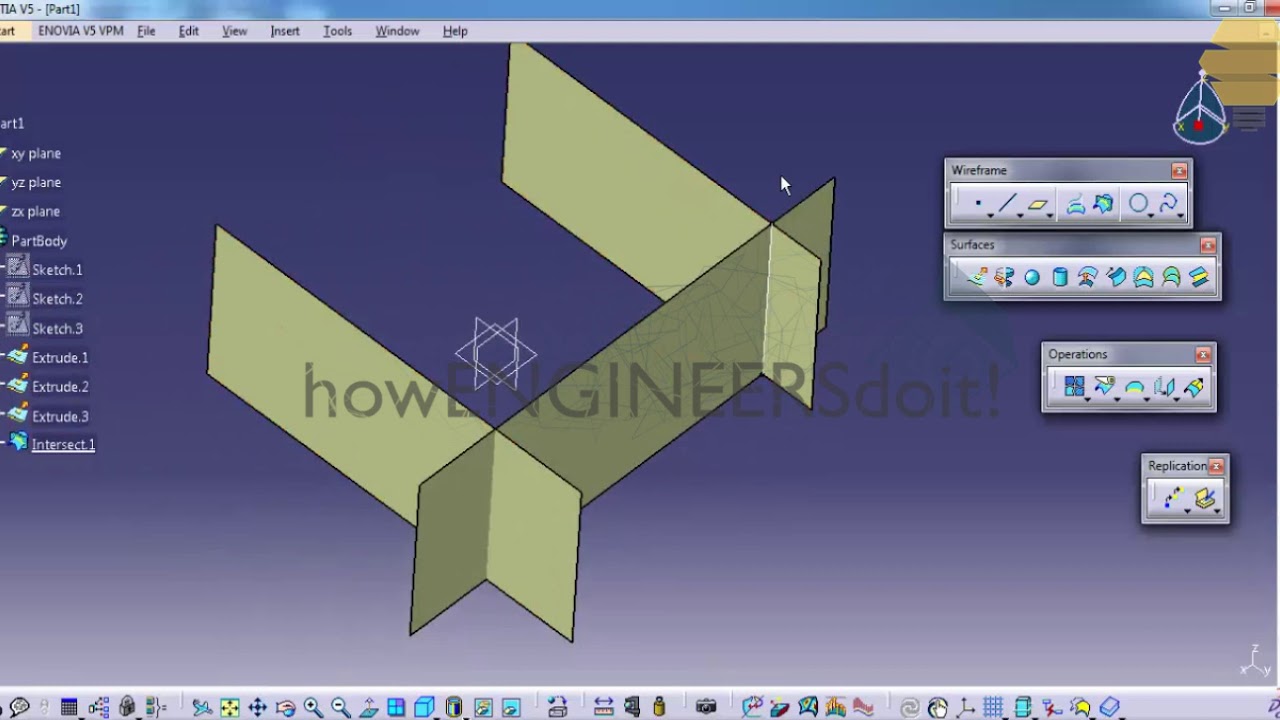1280x720 pixels.
Task: Click the Axis System icon
Action: (966, 708)
